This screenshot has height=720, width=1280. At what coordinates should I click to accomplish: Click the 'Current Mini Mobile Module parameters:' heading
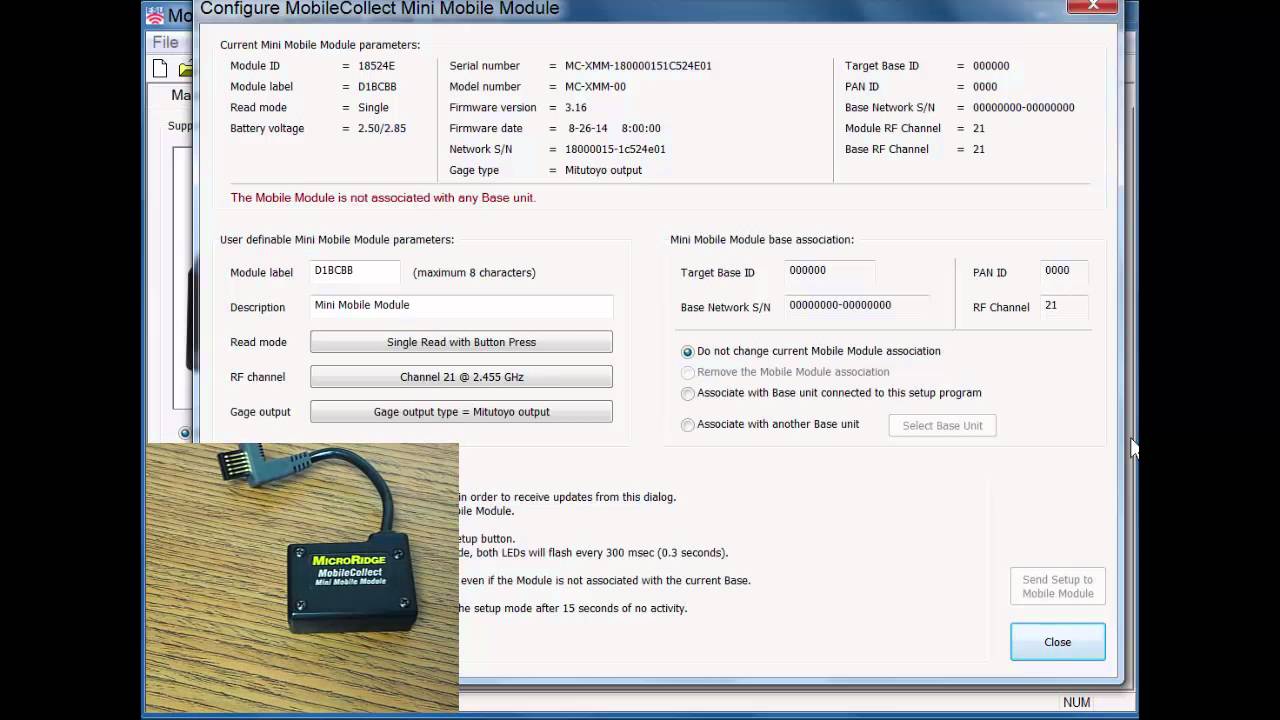tap(320, 45)
